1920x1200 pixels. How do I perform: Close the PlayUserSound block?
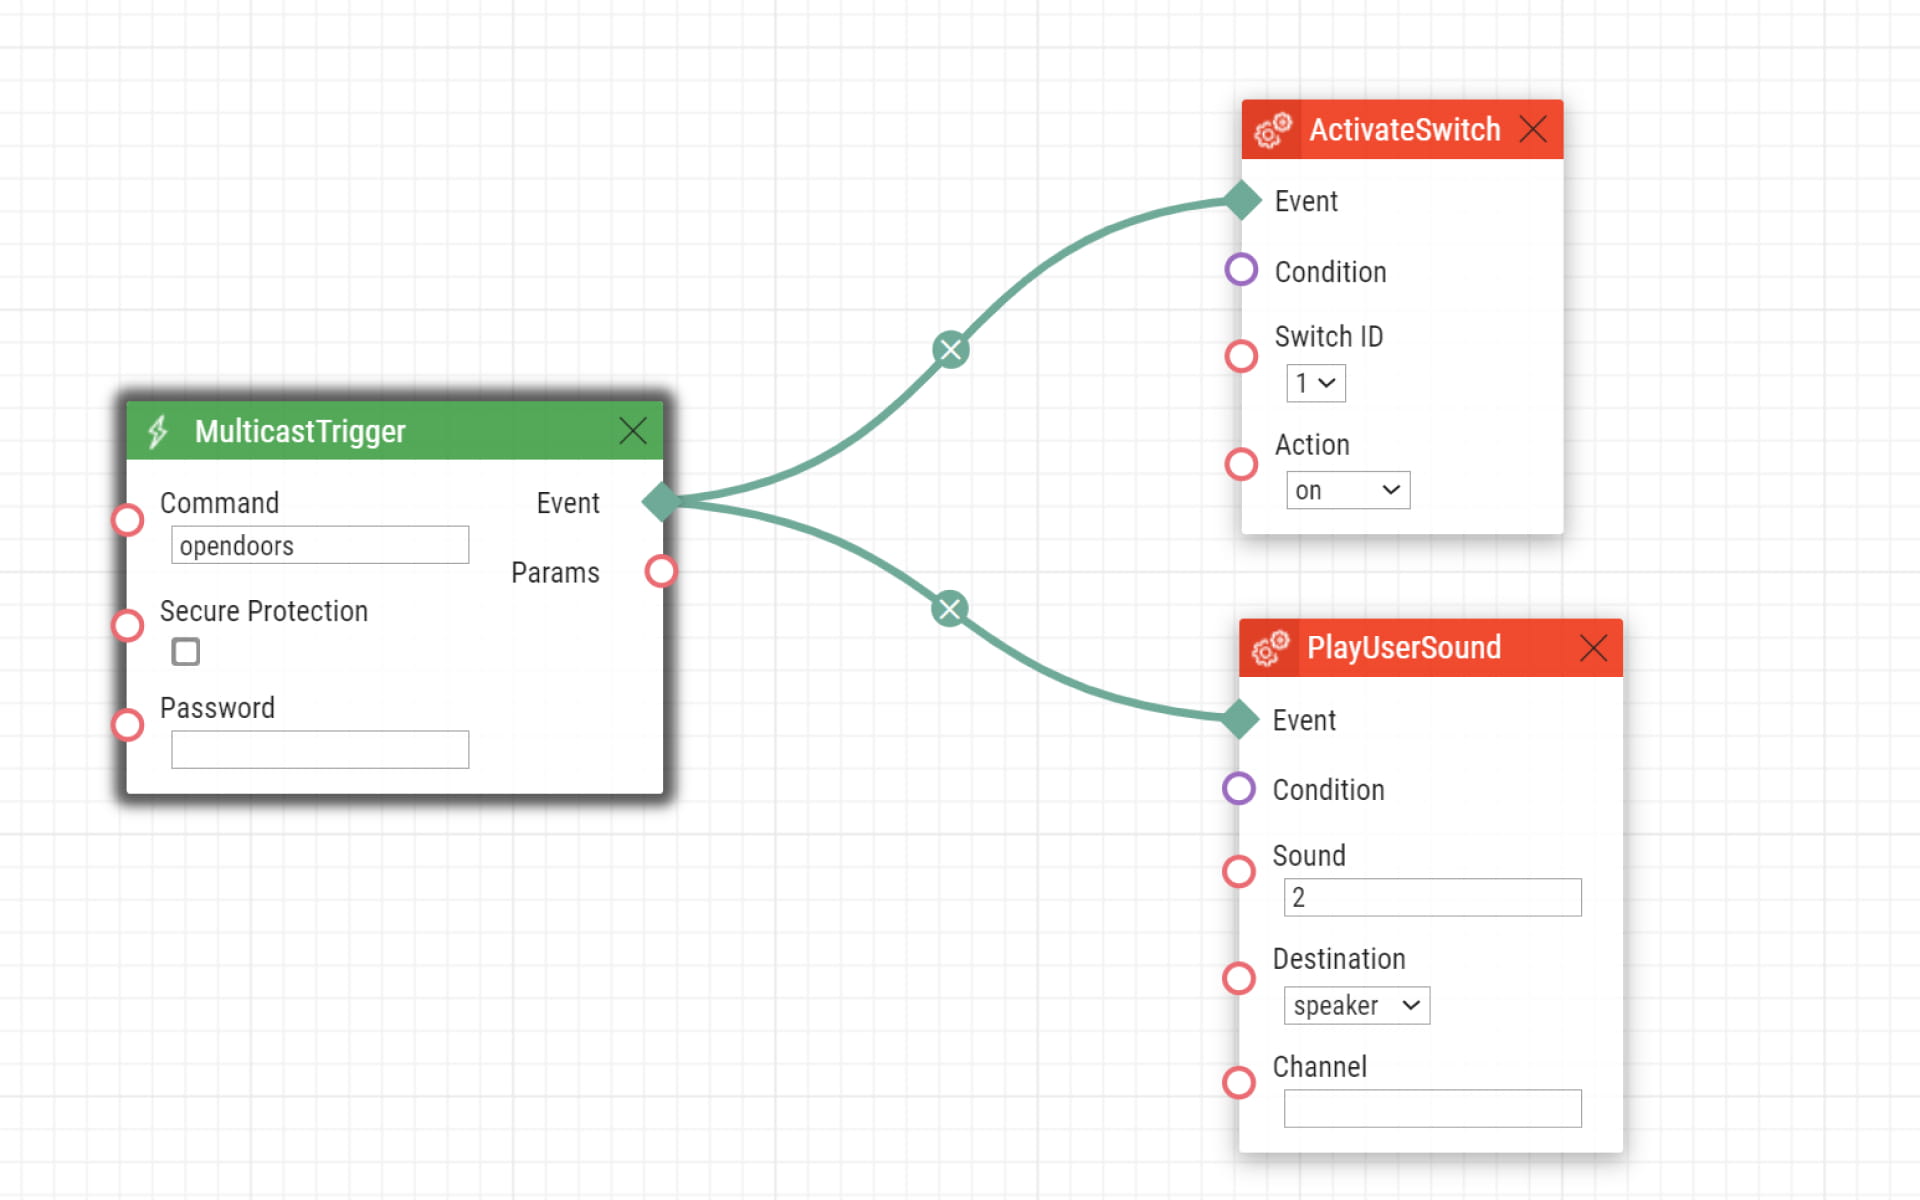point(1593,648)
